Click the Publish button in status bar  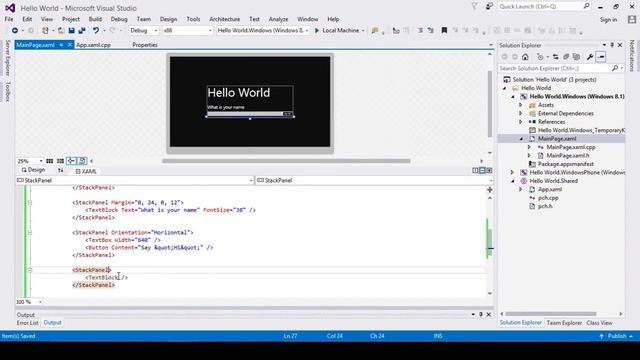616,336
